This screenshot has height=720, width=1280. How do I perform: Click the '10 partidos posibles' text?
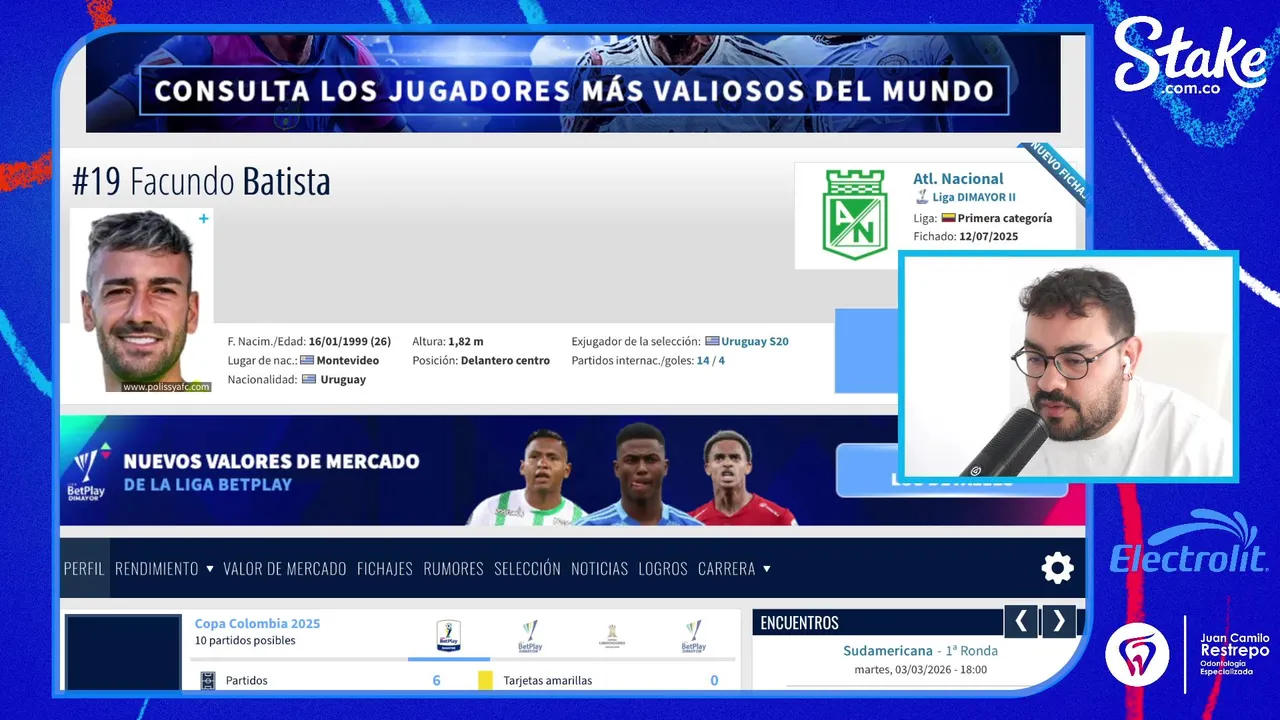click(x=245, y=640)
